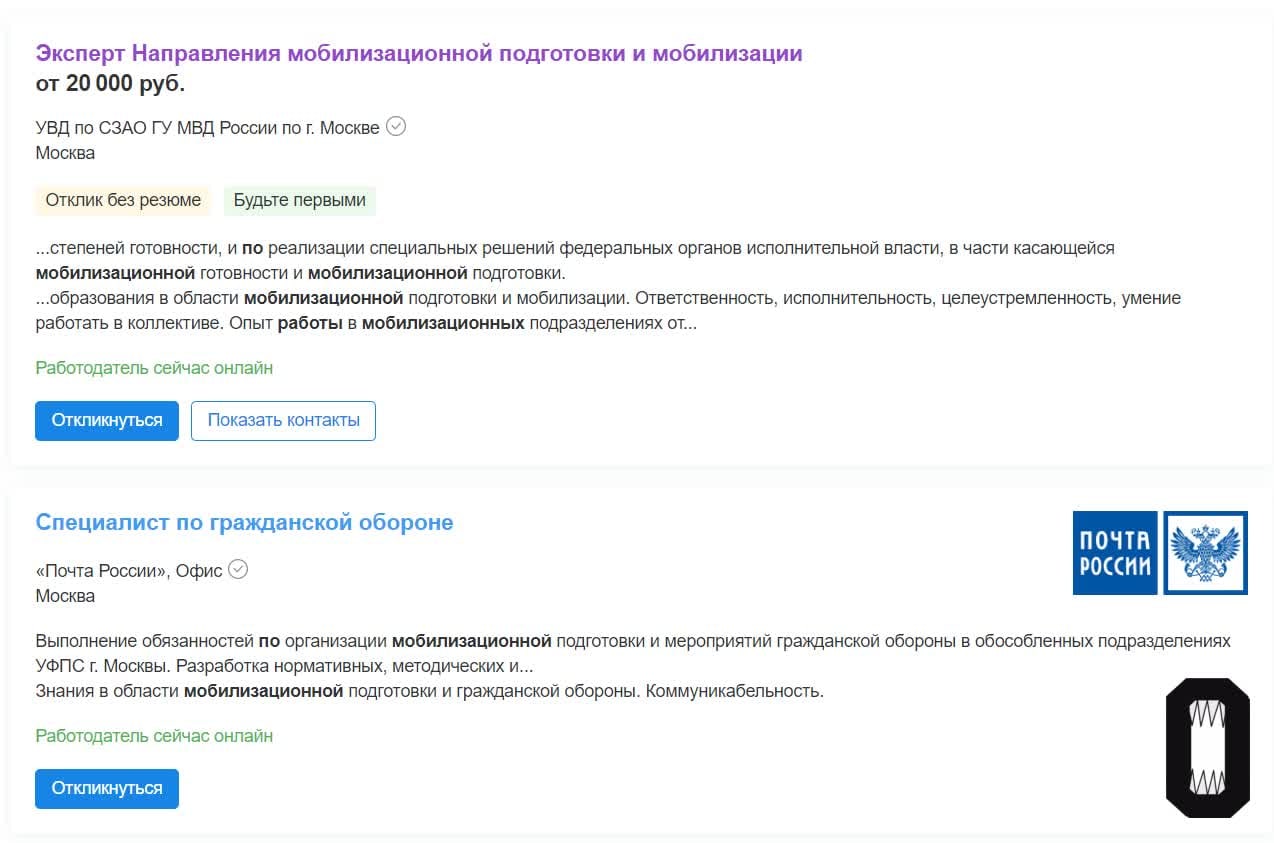Open Специалист по гражданской обороне vacancy

(x=244, y=522)
